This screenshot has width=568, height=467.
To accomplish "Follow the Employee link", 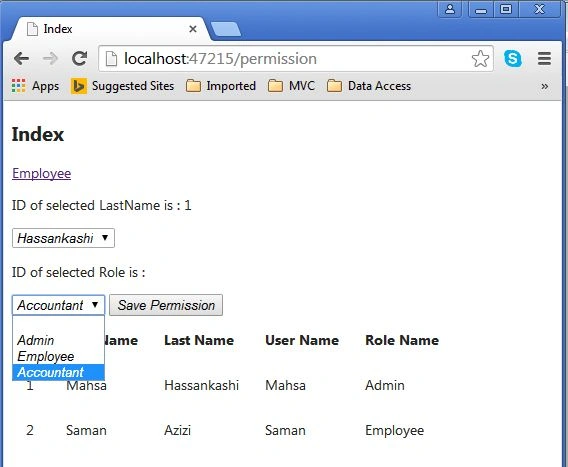I will pos(42,173).
